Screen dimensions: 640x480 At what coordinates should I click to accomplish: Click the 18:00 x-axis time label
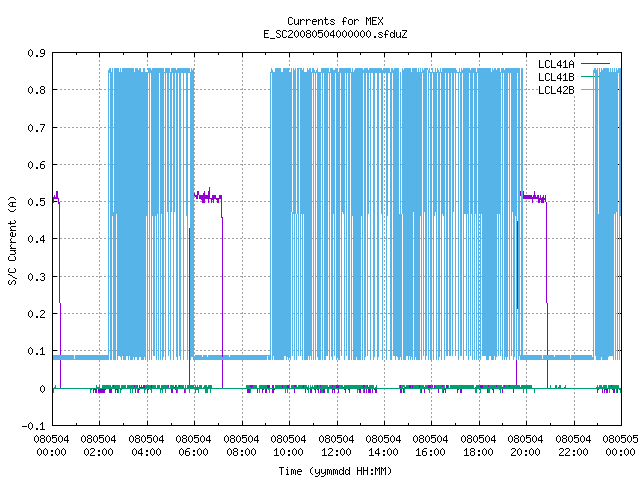coord(478,452)
